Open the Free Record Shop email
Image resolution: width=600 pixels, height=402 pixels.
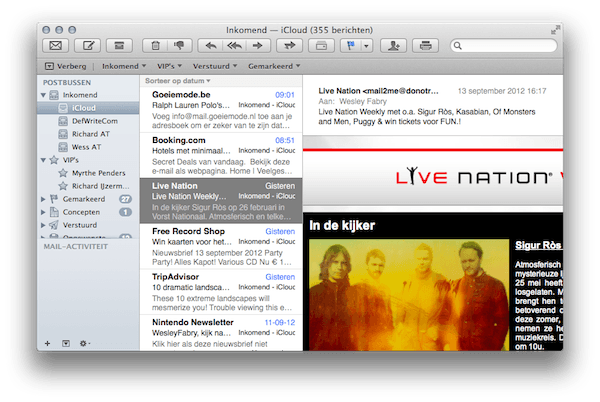[x=221, y=246]
